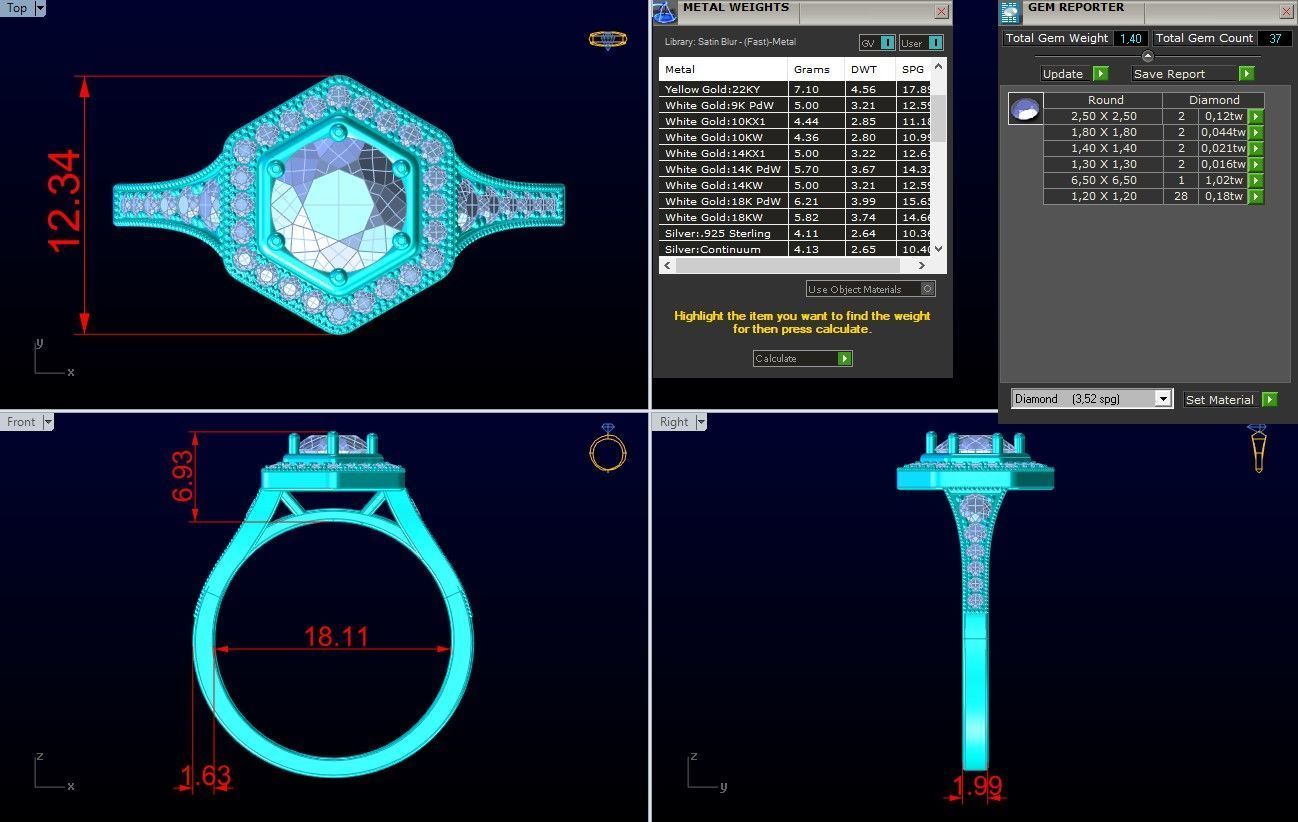Click the 6,50 X 6,50 gem size cell
This screenshot has height=822, width=1298.
click(x=1104, y=180)
